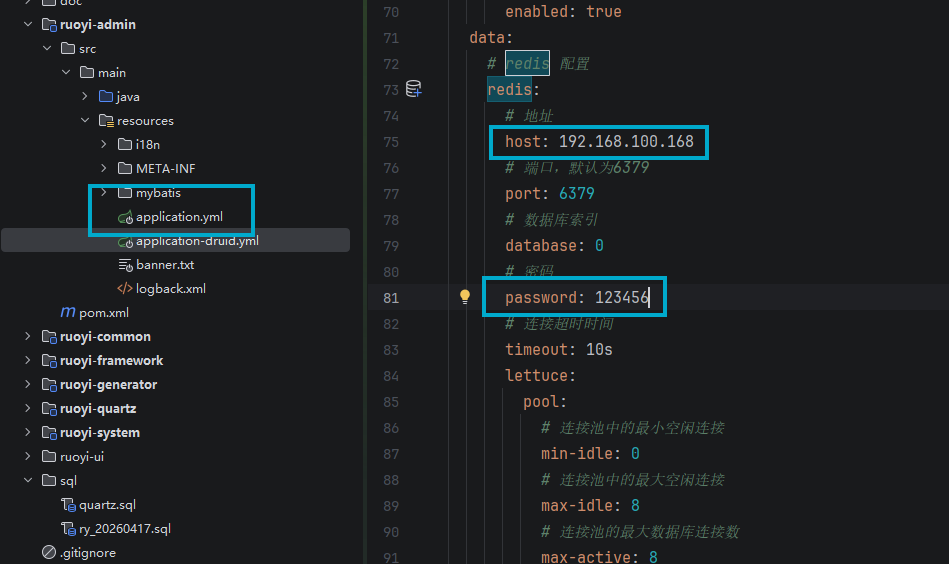
Task: Collapse the main folder
Action: pyautogui.click(x=66, y=72)
